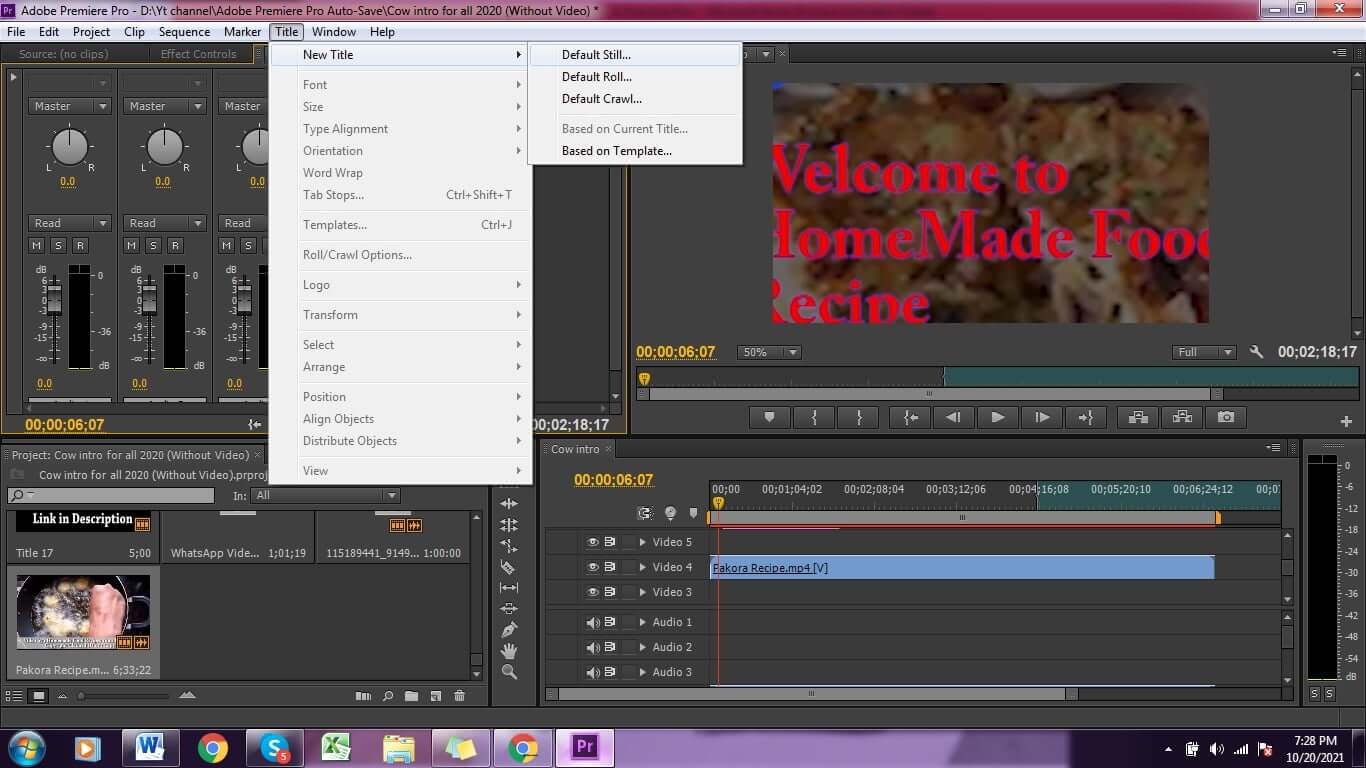Open first Master output dropdown
1366x768 pixels.
click(x=69, y=106)
